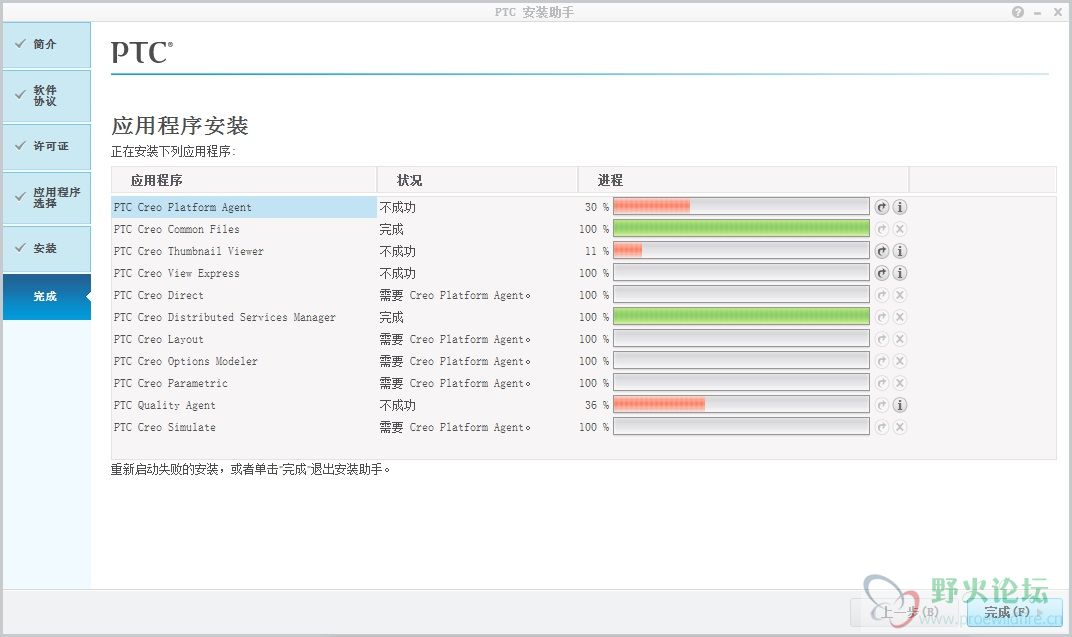This screenshot has width=1072, height=637.
Task: Cancel icon in PTC Creo Simulate row
Action: click(x=900, y=426)
